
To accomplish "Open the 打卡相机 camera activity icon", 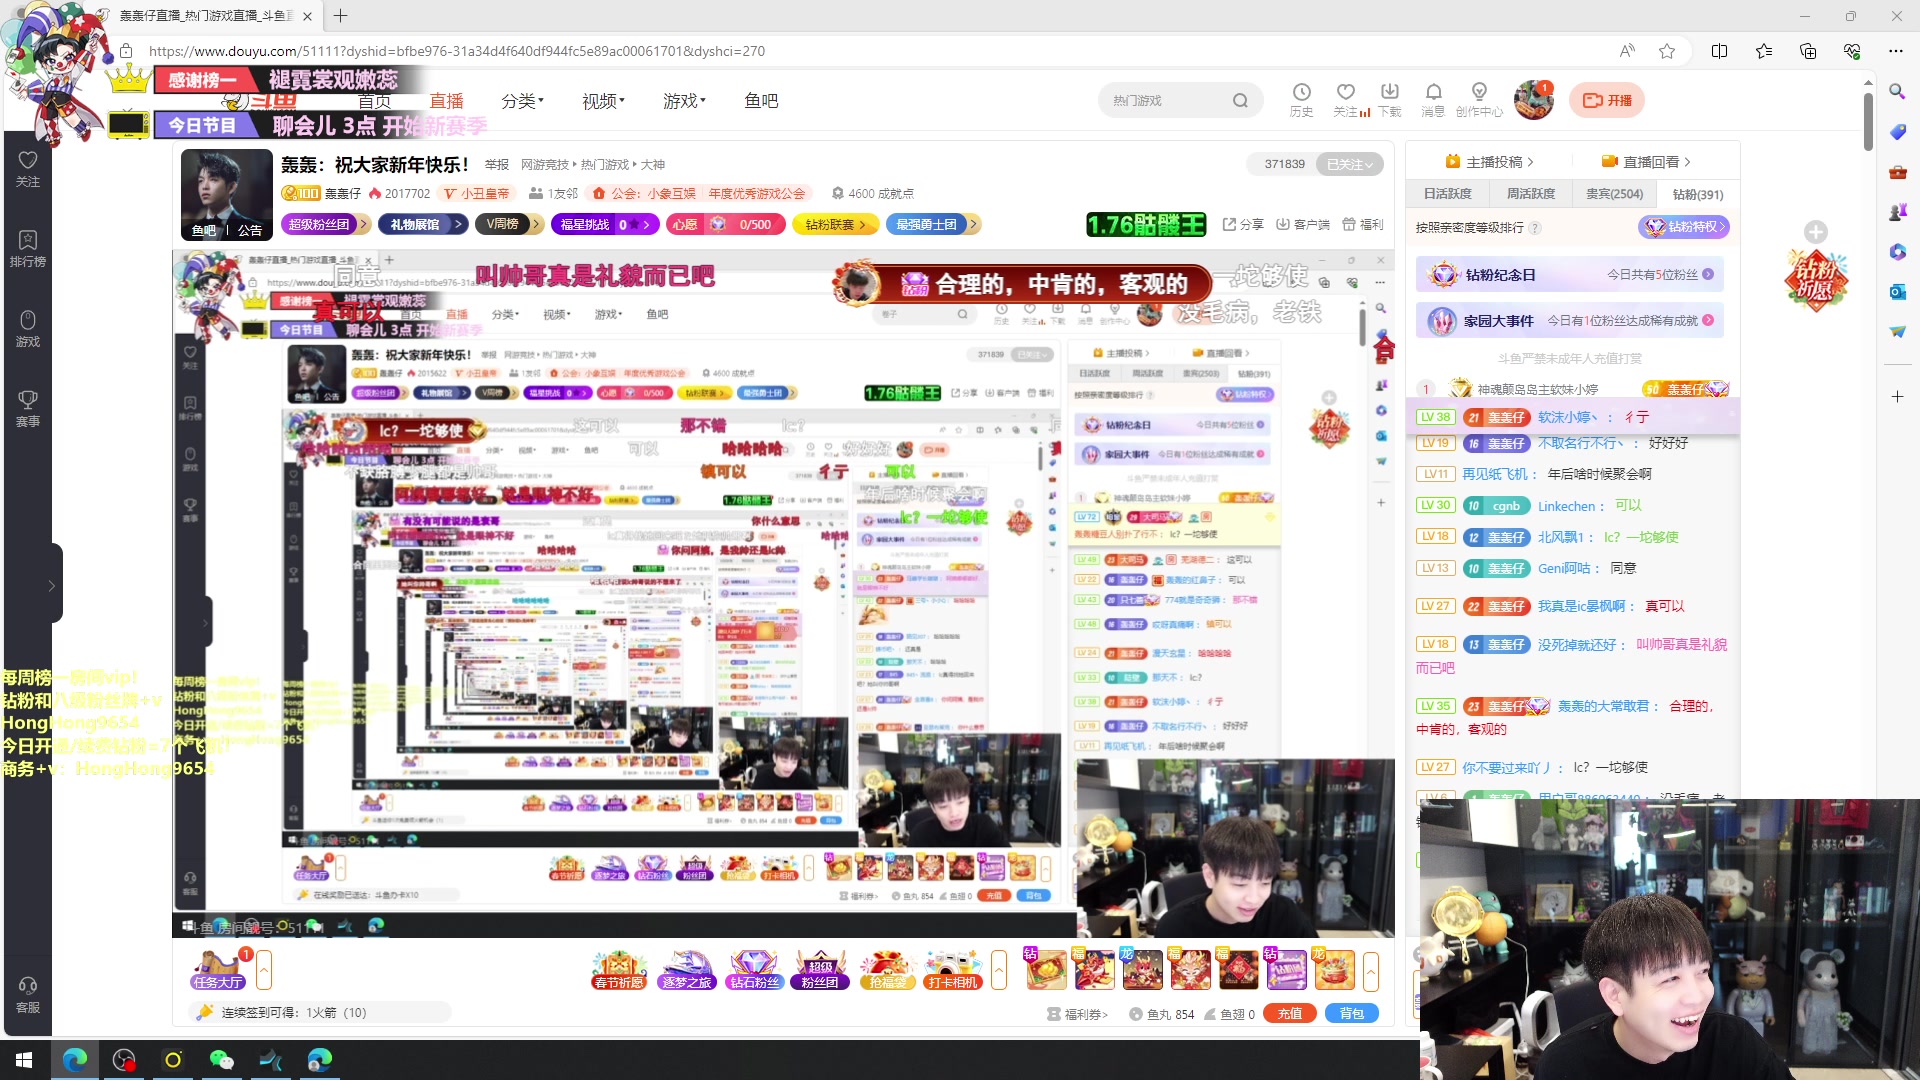I will click(x=952, y=970).
